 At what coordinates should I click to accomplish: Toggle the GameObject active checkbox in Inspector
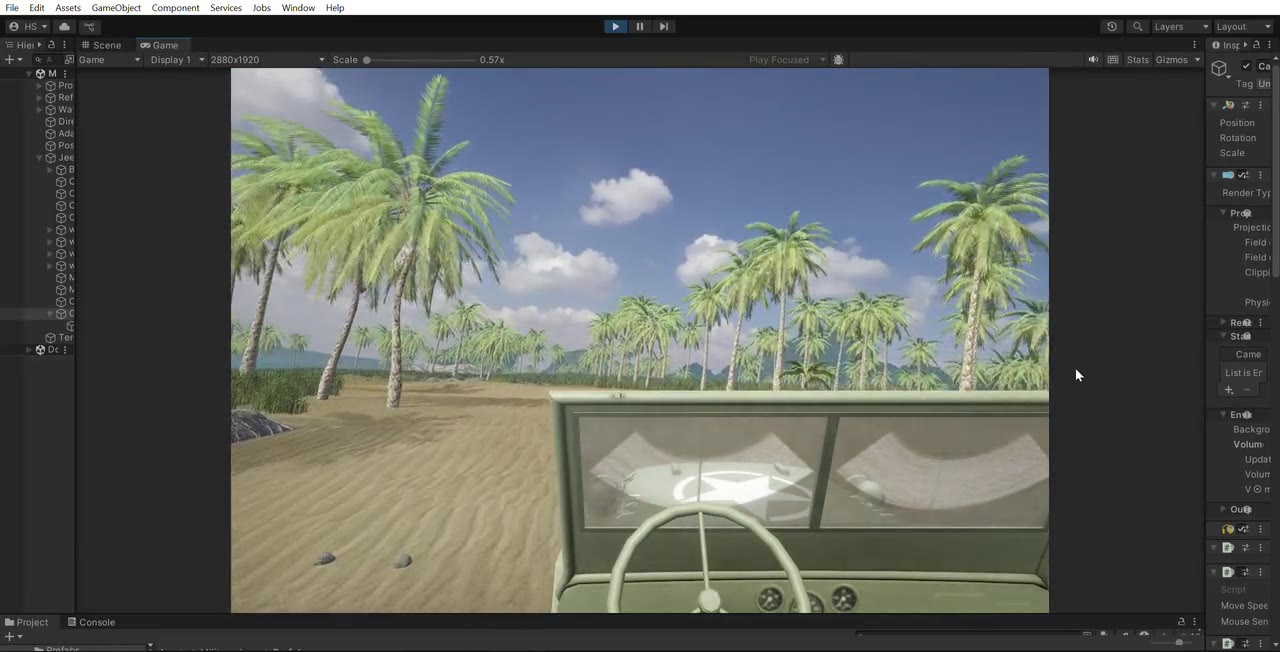click(x=1246, y=66)
